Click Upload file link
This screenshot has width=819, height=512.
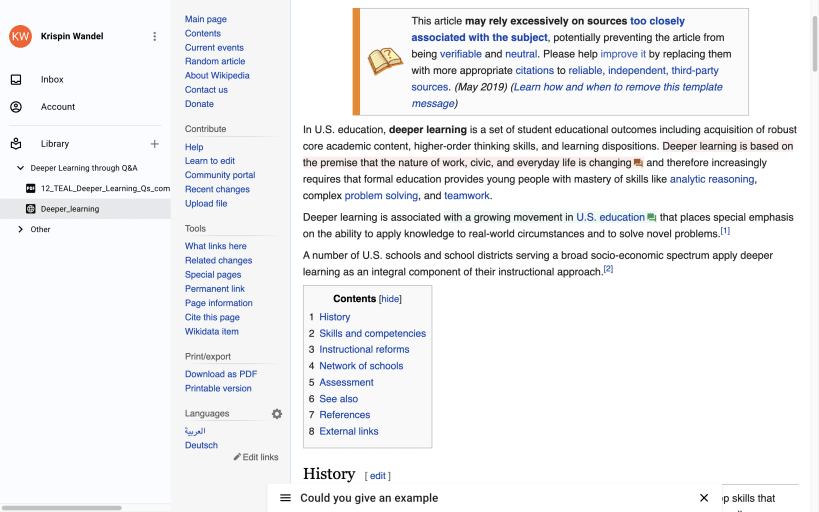[206, 203]
